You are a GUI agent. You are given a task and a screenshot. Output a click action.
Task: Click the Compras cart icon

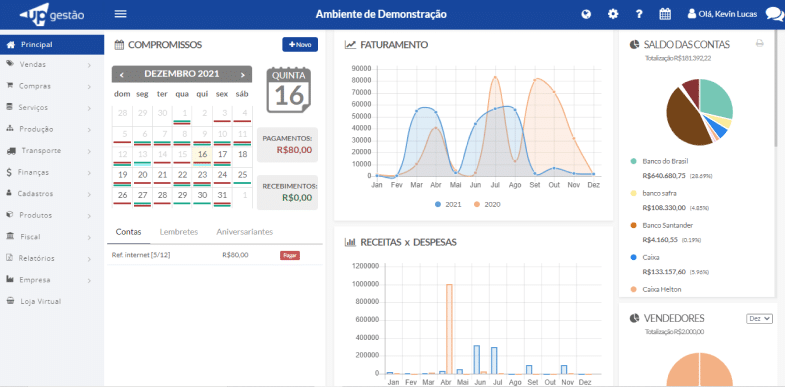pos(10,86)
